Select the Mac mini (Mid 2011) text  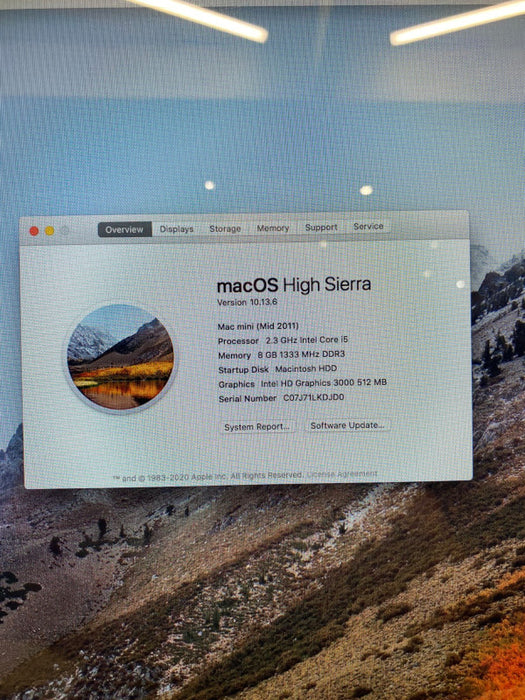pos(258,326)
